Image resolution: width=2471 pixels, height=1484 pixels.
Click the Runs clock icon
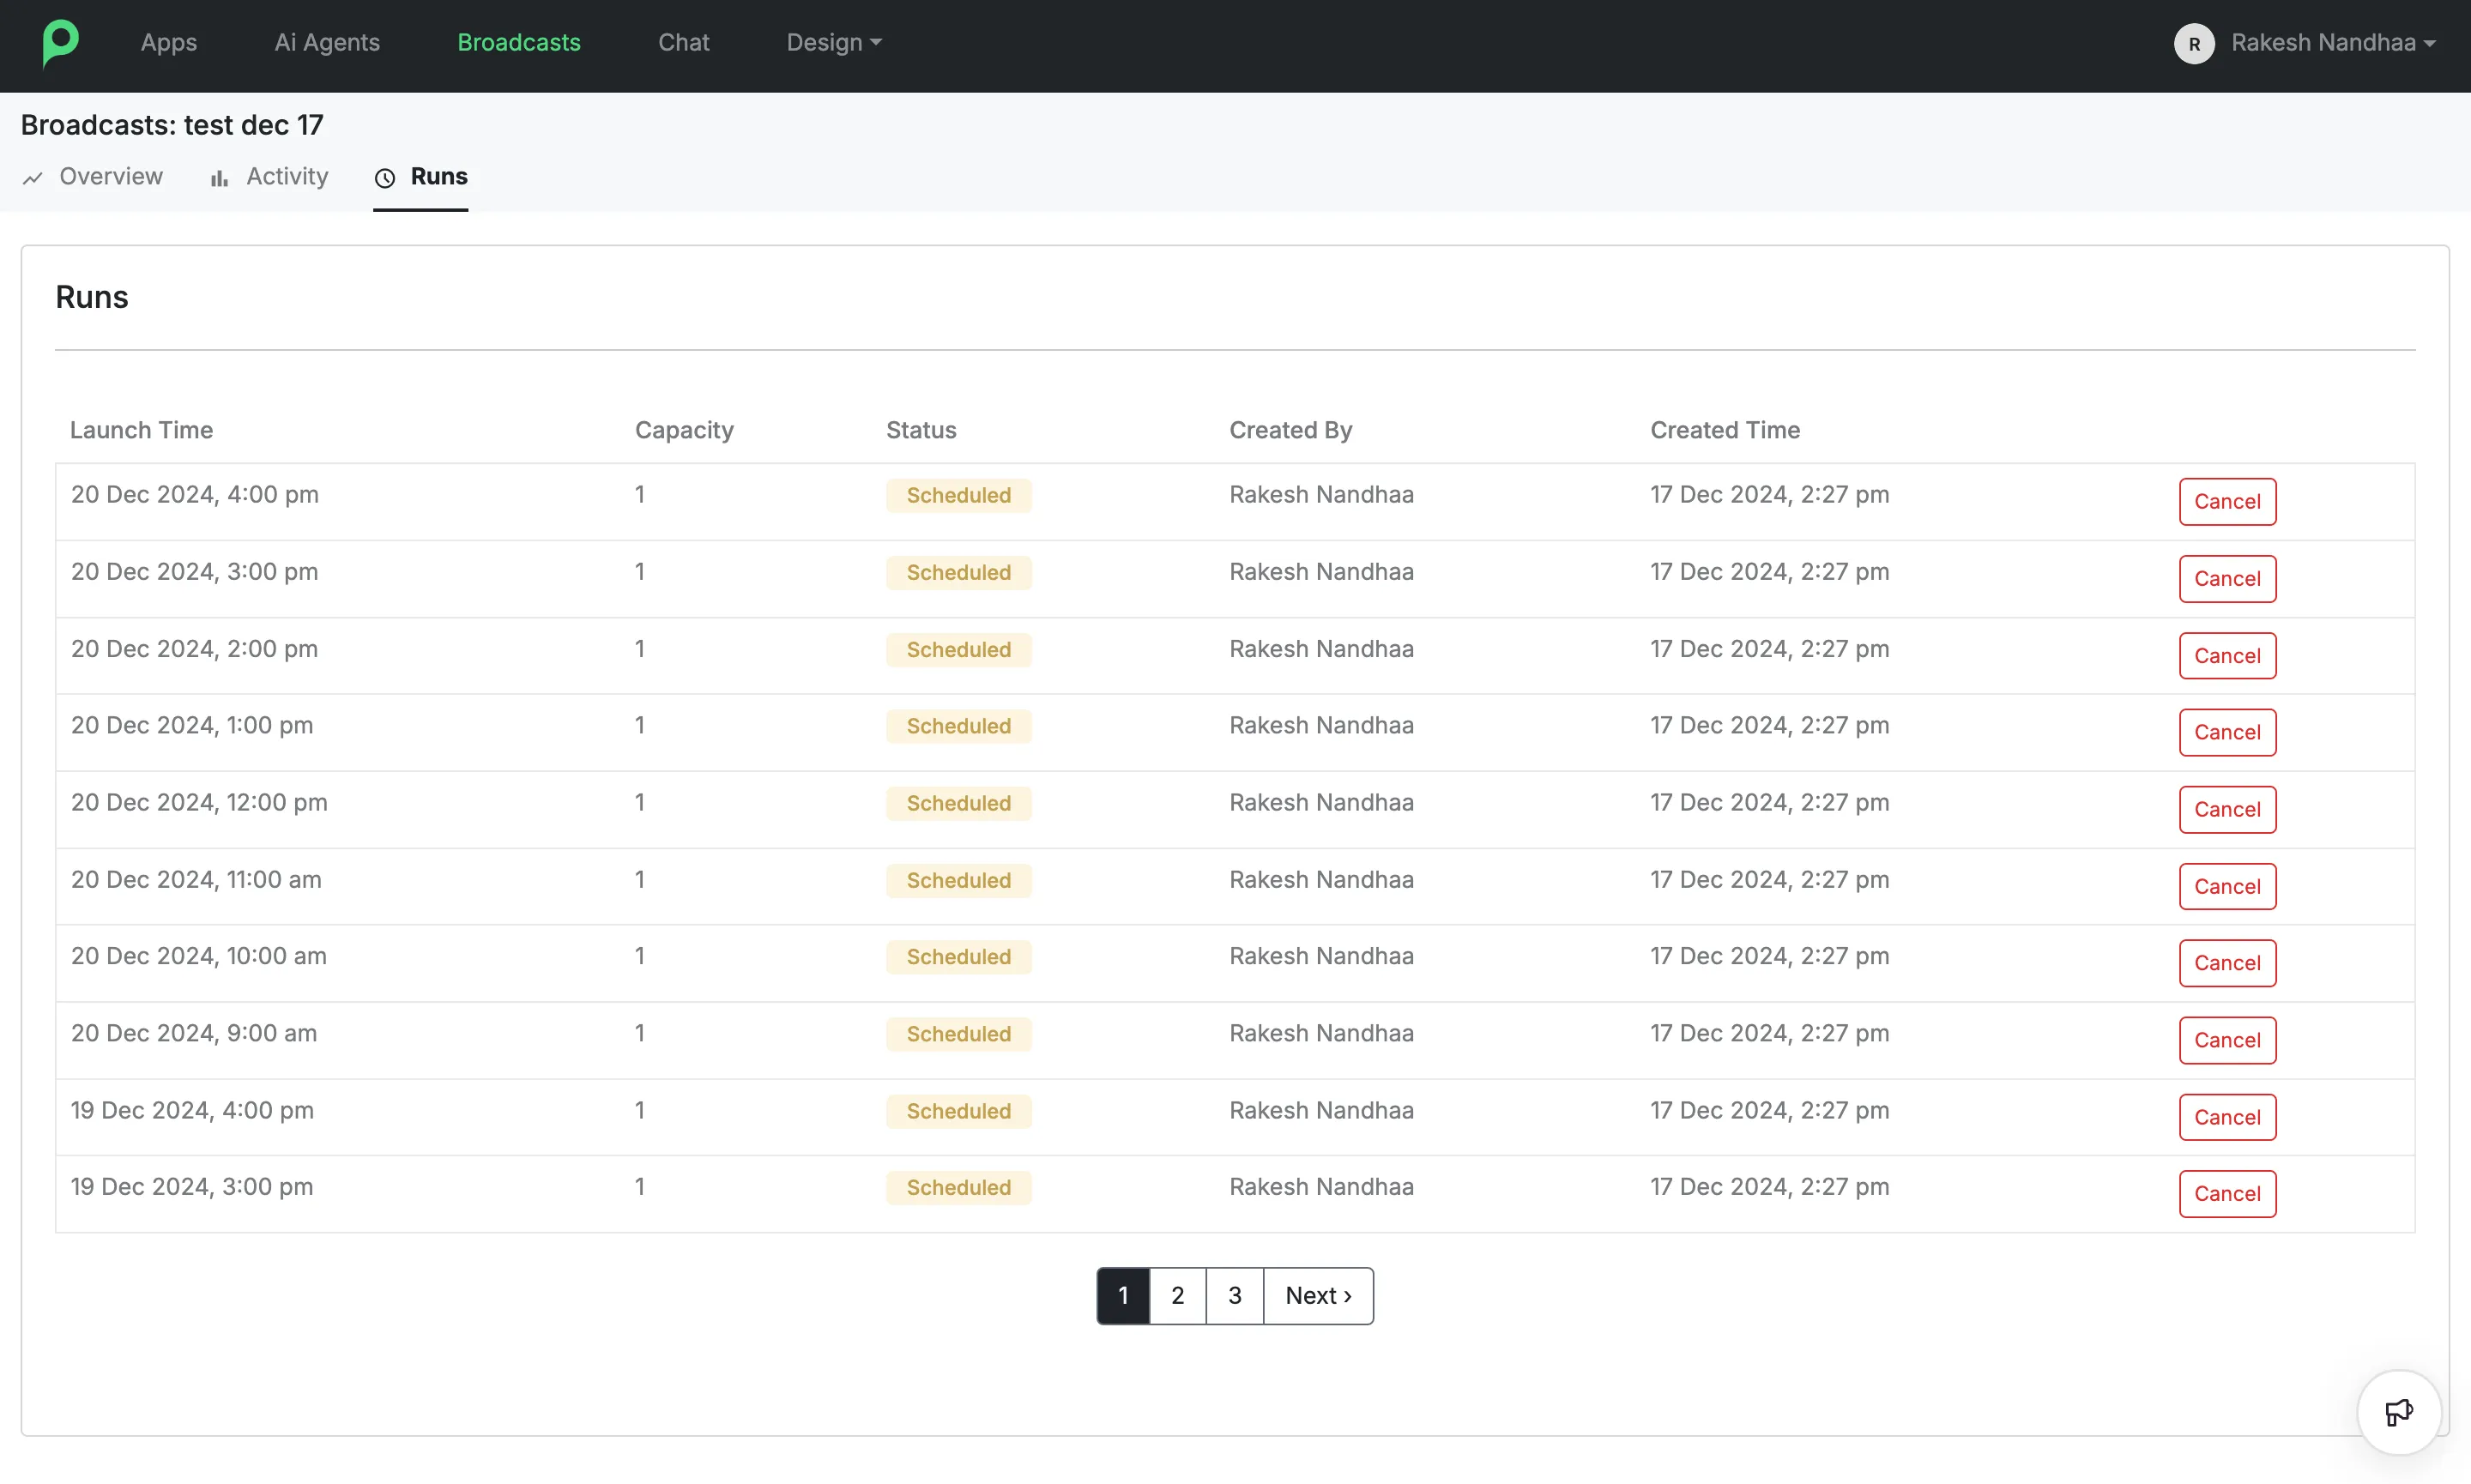385,178
